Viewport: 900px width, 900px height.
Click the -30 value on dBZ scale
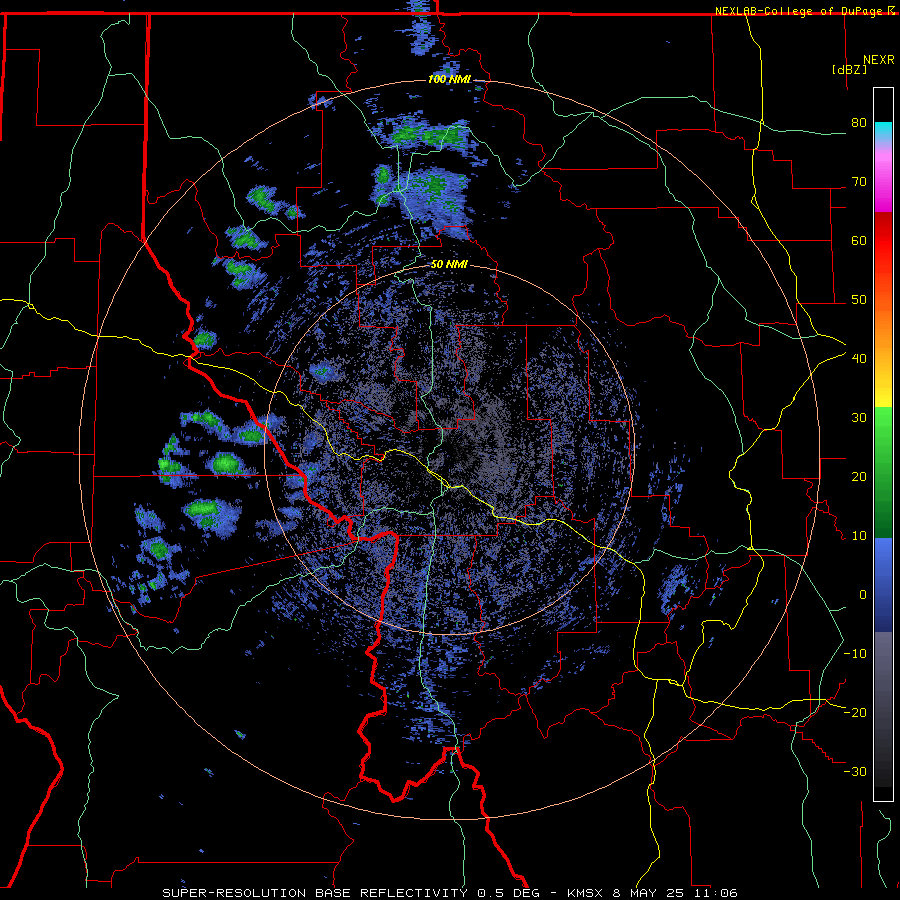(x=855, y=772)
